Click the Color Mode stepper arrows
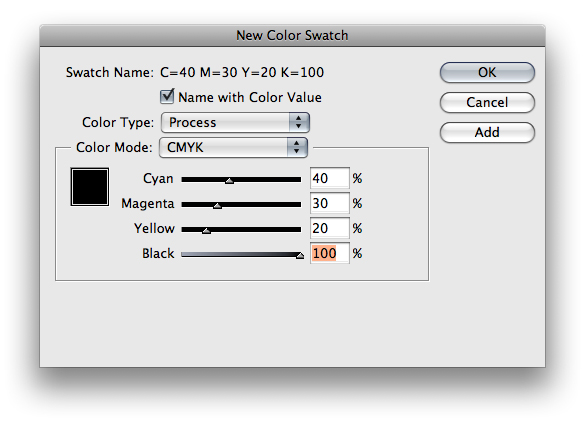 297,147
